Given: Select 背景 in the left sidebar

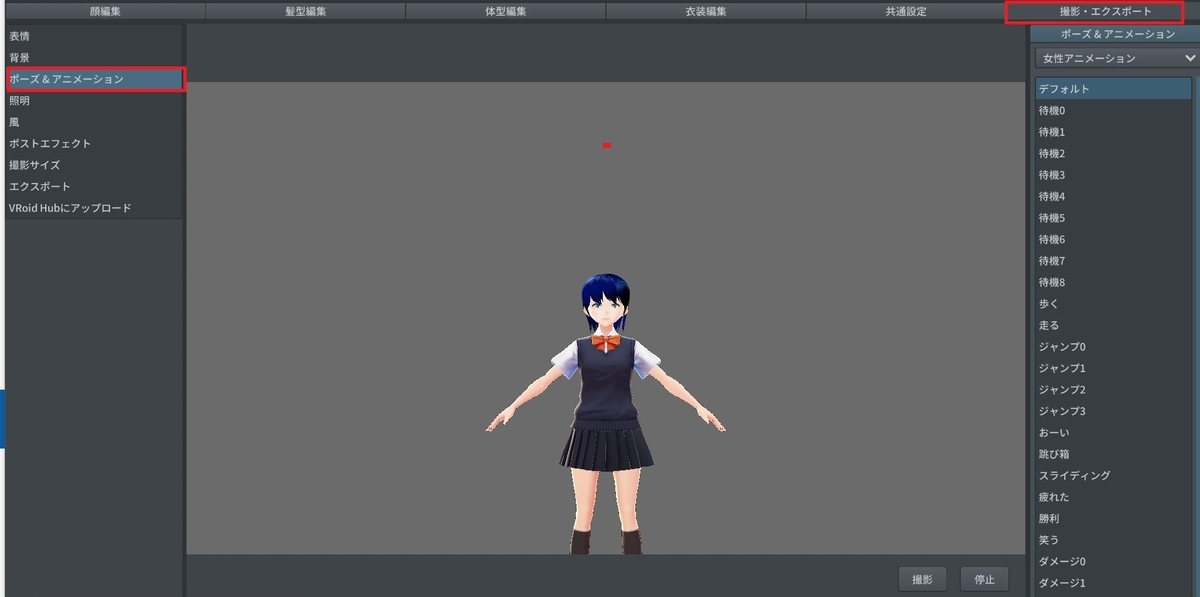Looking at the screenshot, I should pos(95,58).
